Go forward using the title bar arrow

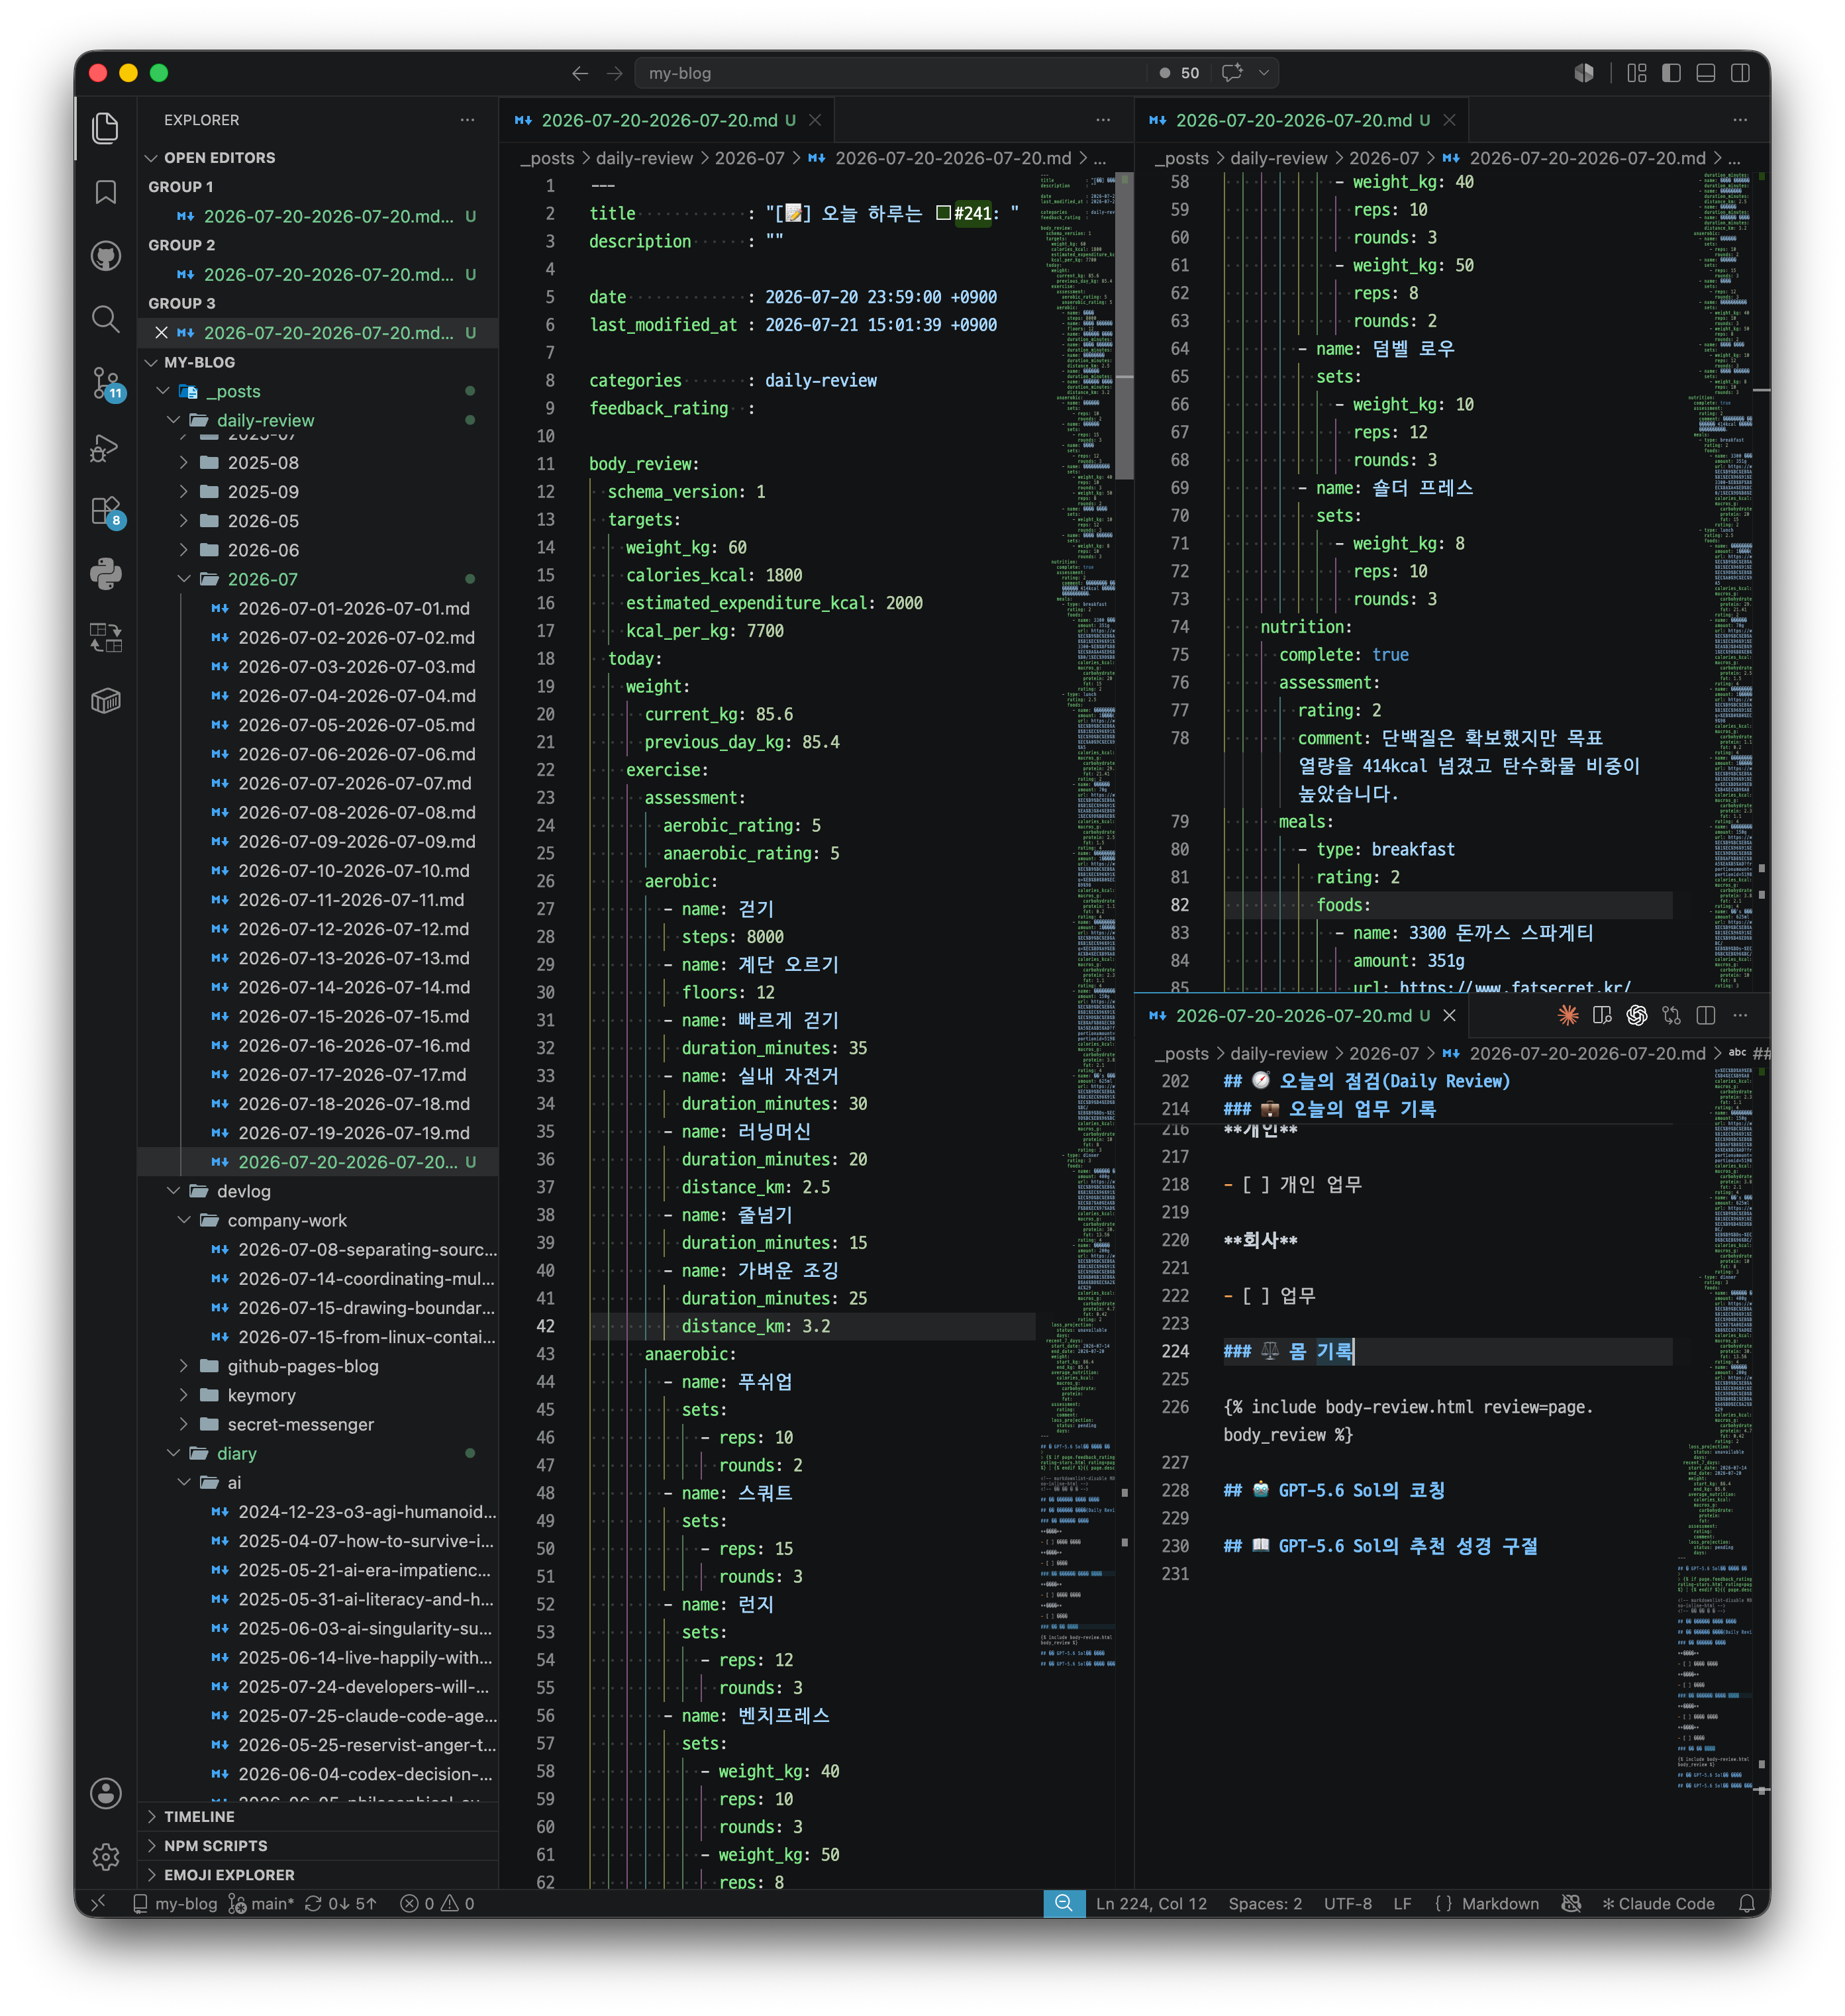pos(614,73)
